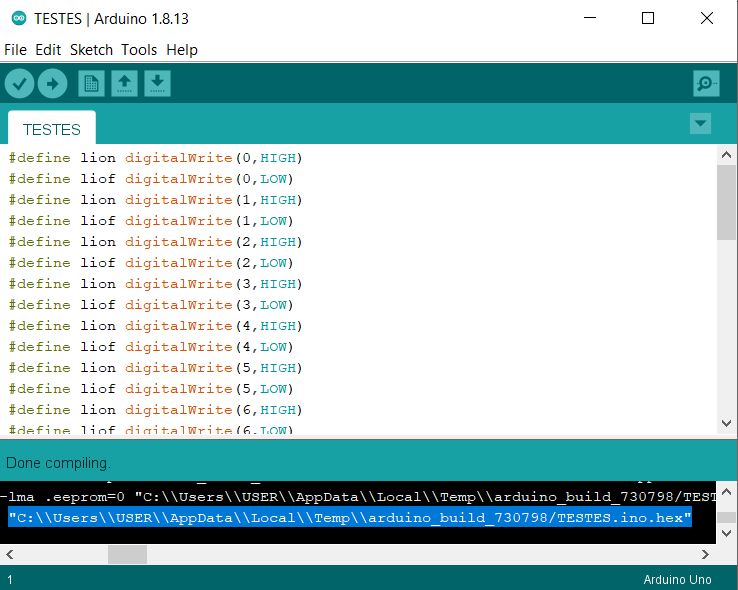Screen dimensions: 738x590
Task: Click the Upload arrow icon
Action: tap(52, 84)
